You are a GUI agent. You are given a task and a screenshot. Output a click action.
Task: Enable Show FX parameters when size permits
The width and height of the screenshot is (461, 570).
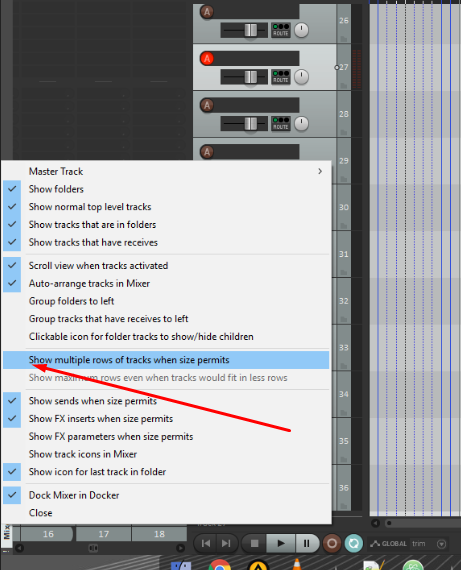point(166,437)
